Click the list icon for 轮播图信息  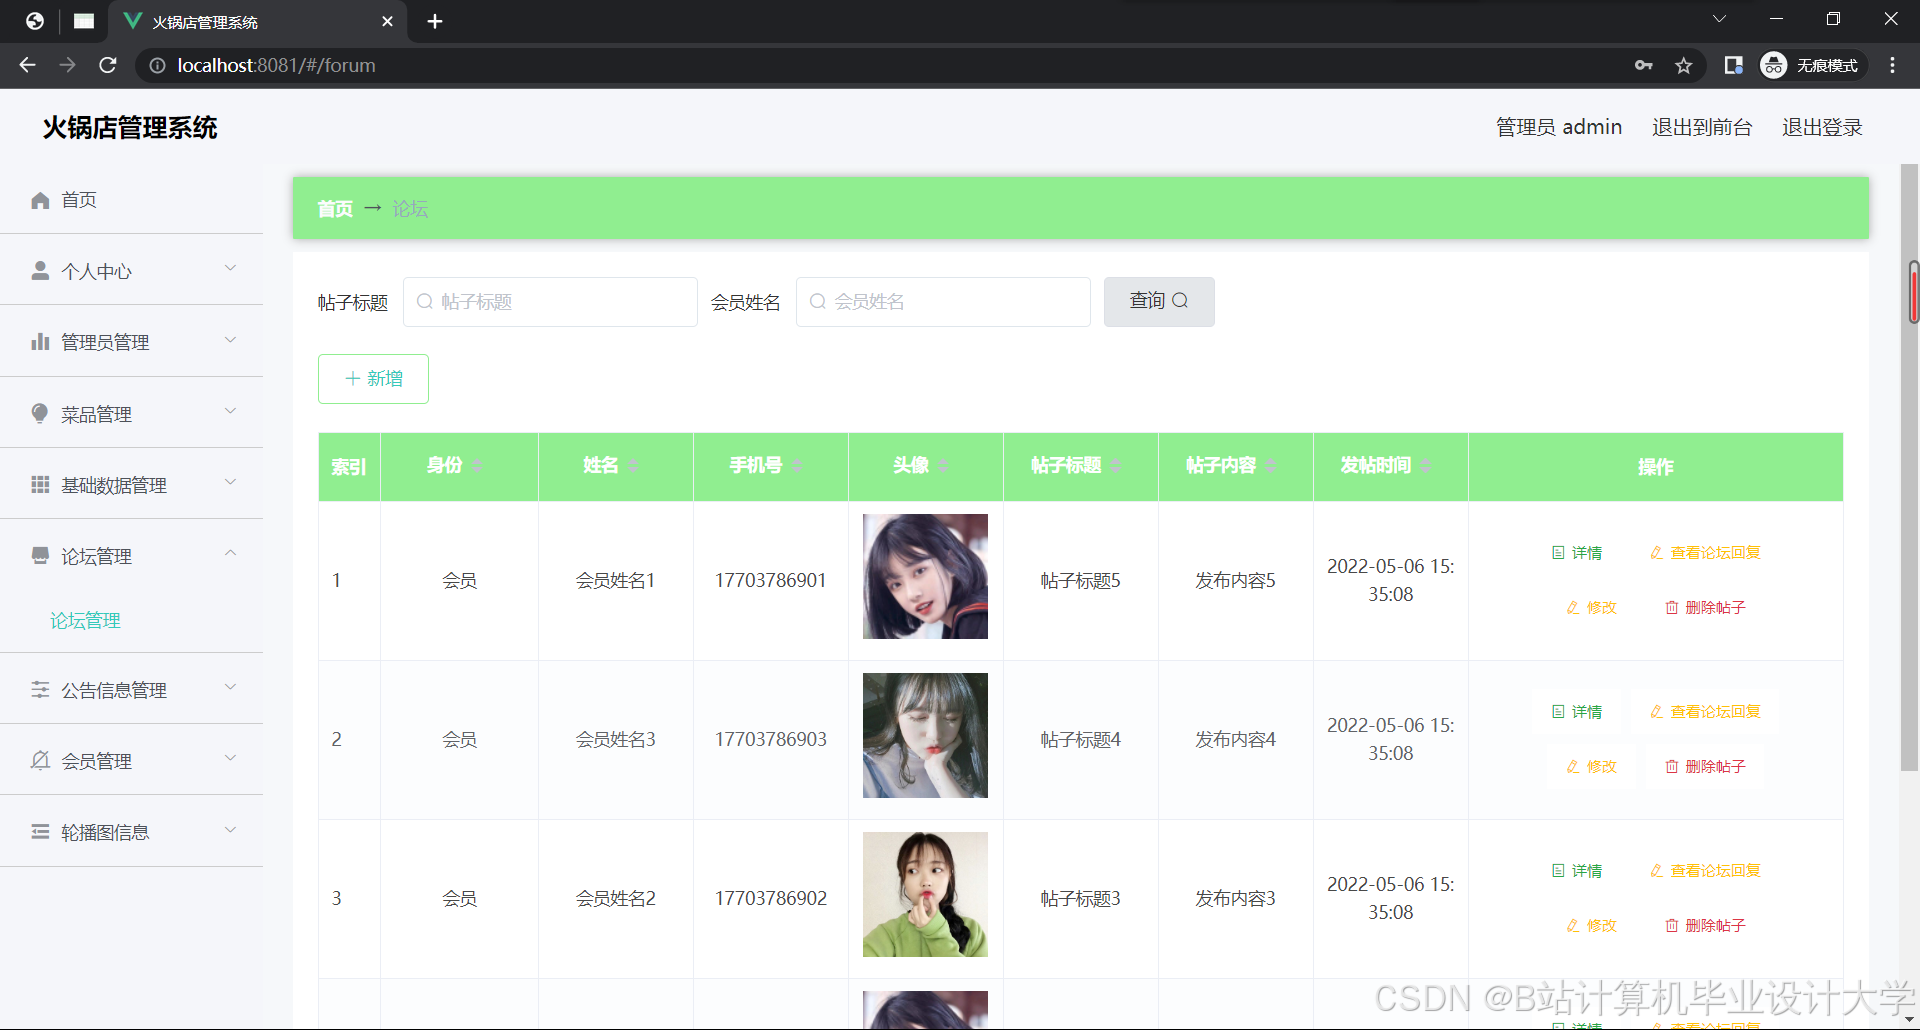click(x=40, y=831)
